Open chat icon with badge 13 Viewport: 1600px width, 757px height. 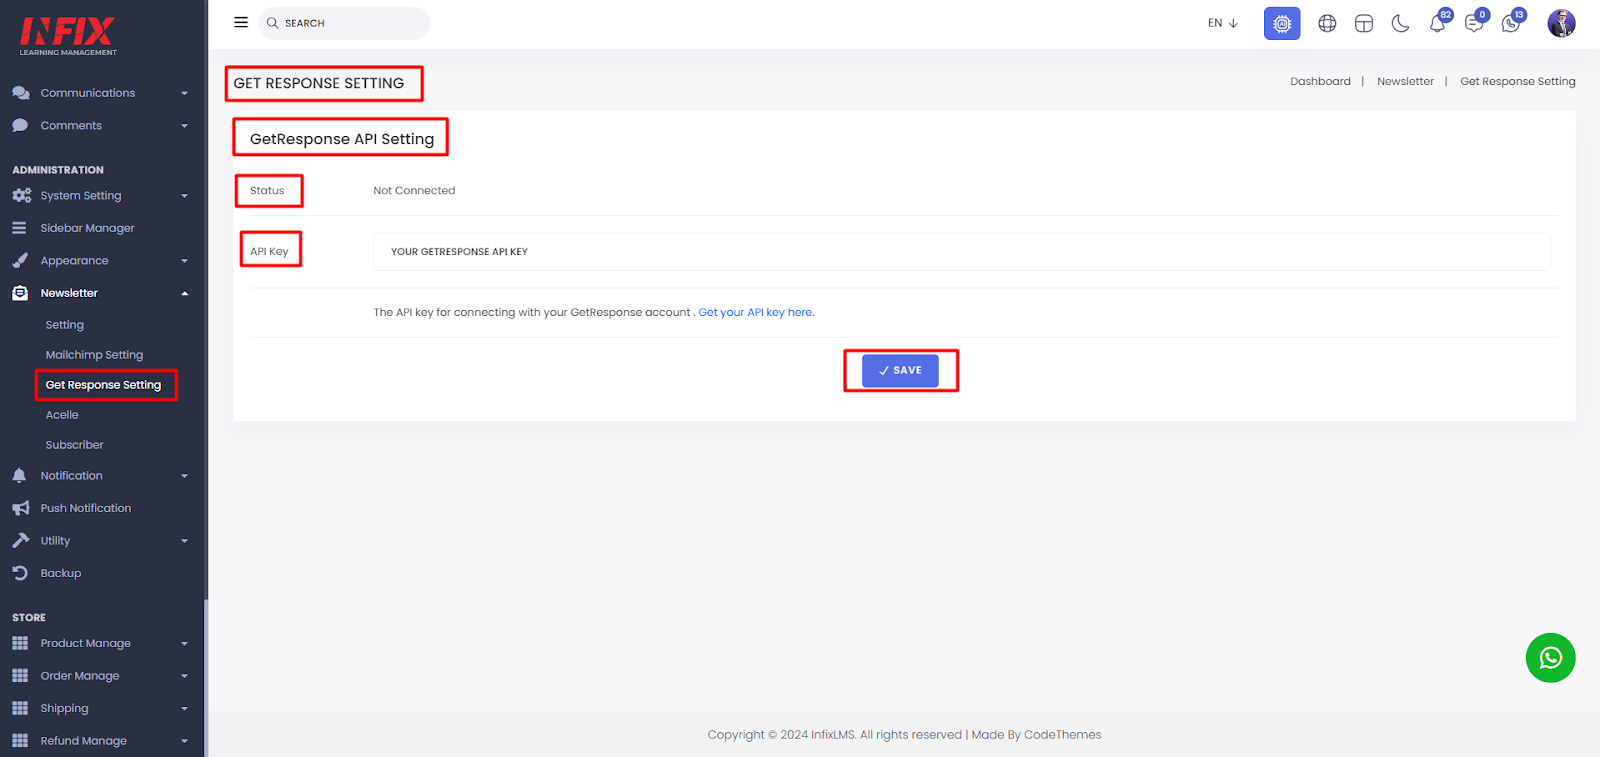point(1512,22)
